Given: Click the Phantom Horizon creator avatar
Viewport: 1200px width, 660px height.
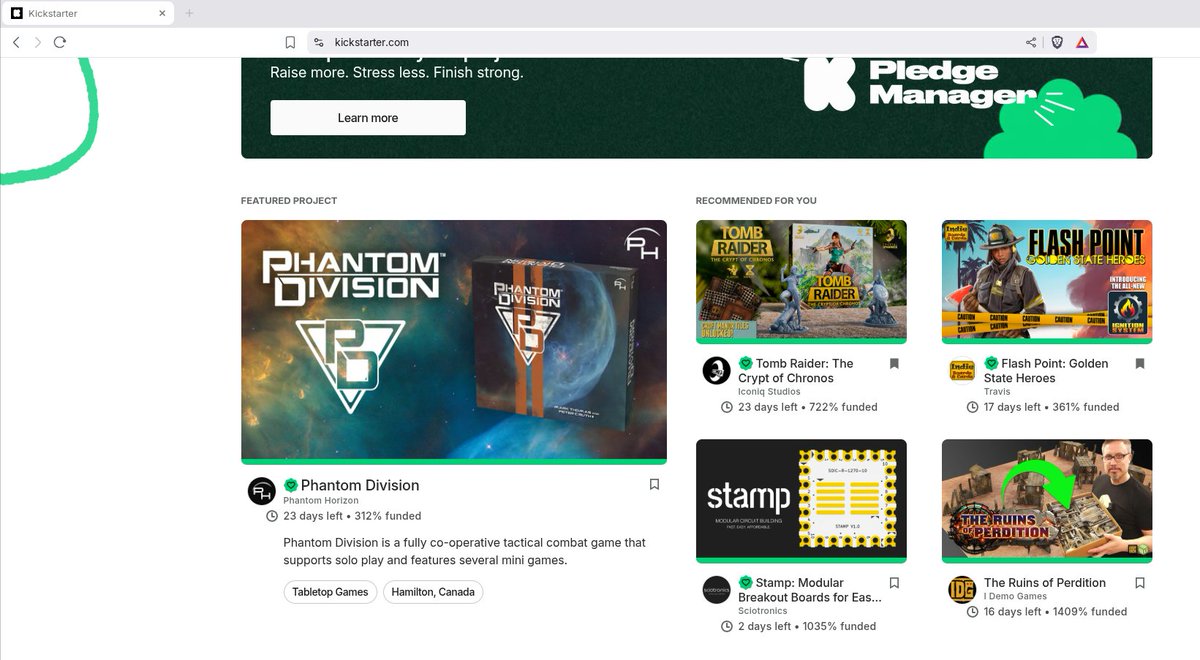Looking at the screenshot, I should [x=262, y=491].
